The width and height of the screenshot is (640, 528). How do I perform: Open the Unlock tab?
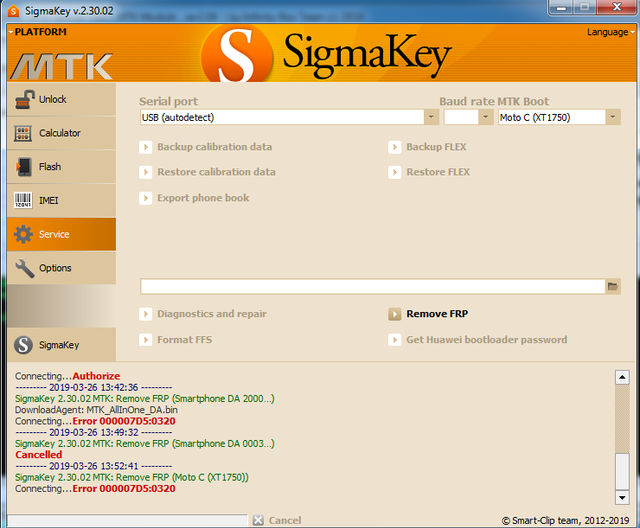[61, 99]
